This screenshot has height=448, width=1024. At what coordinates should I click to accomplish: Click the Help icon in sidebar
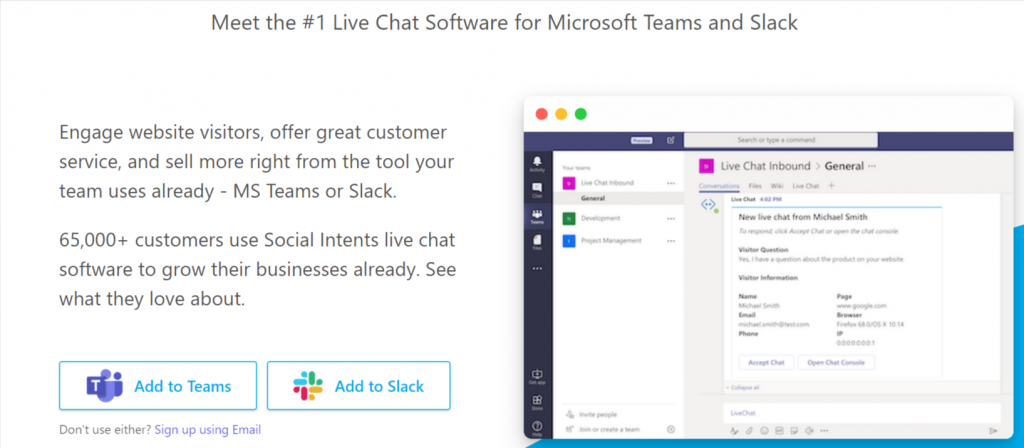click(537, 428)
